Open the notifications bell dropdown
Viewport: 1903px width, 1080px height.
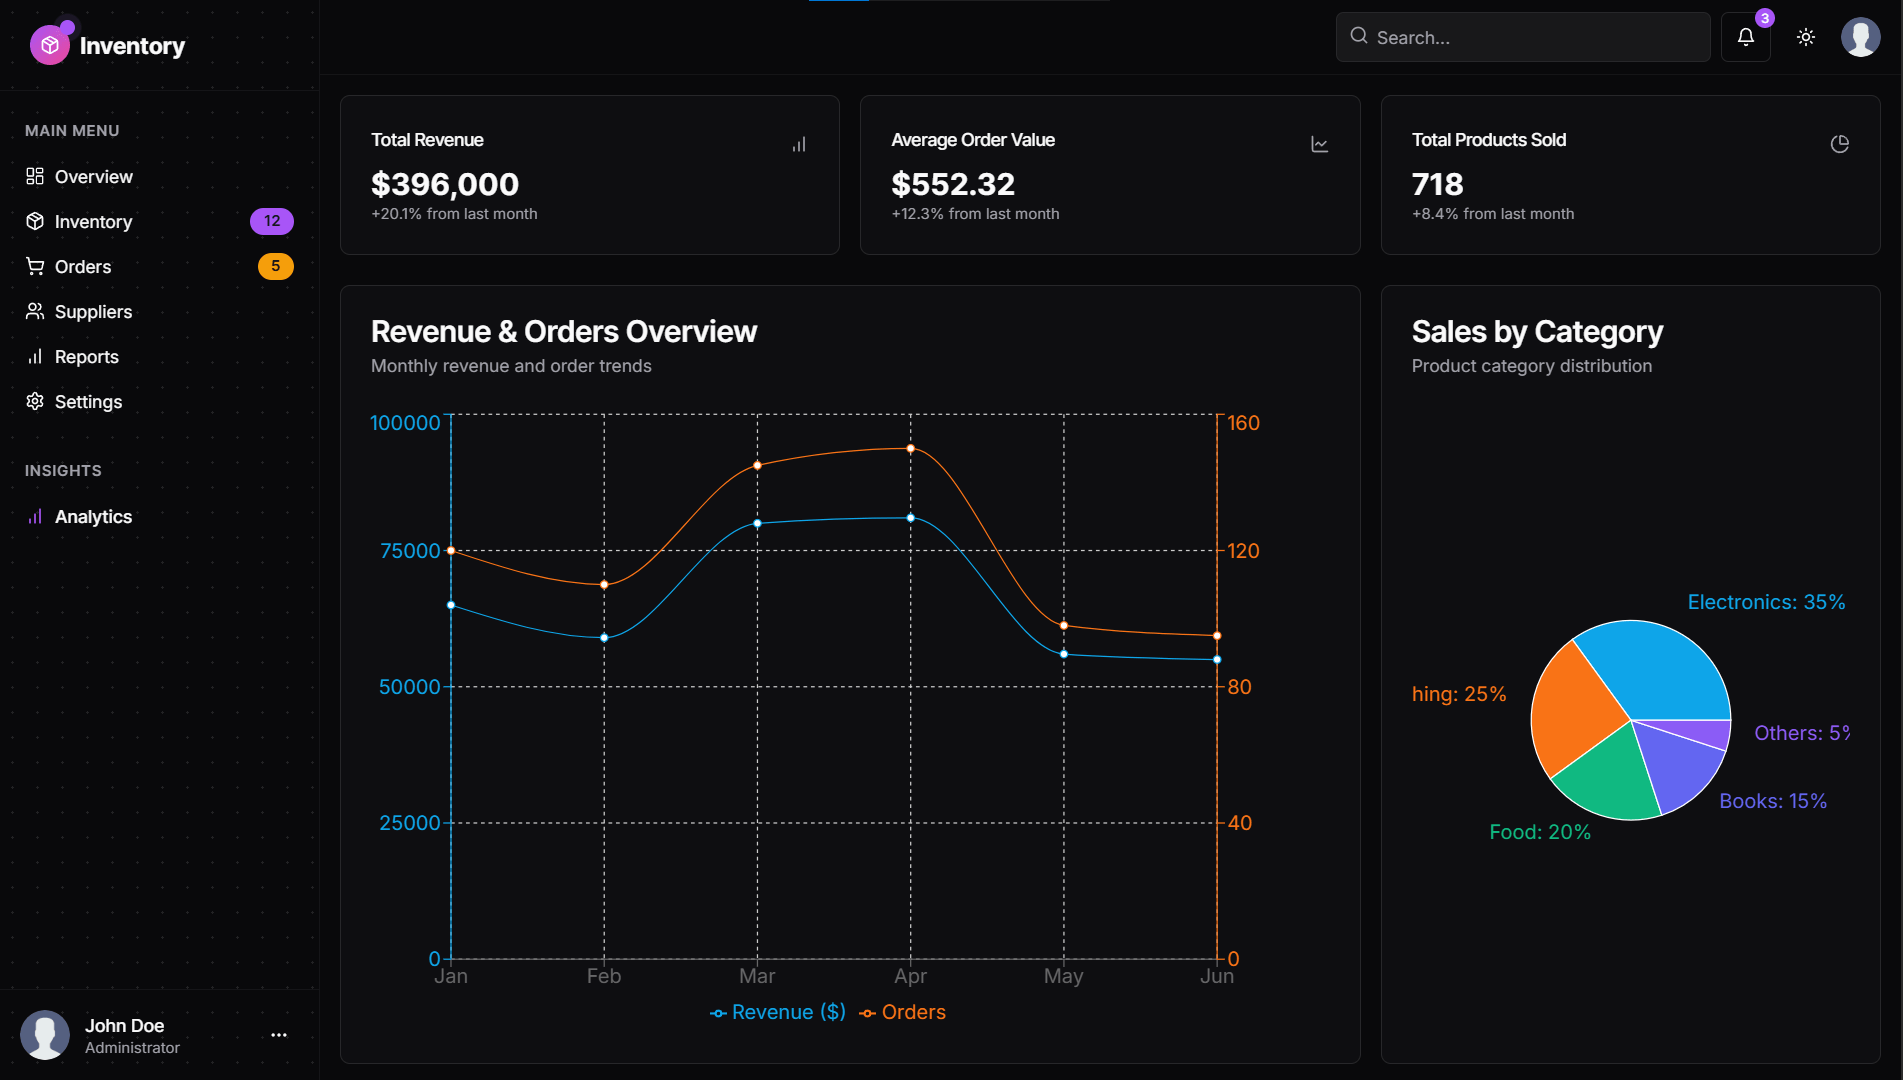pyautogui.click(x=1745, y=37)
